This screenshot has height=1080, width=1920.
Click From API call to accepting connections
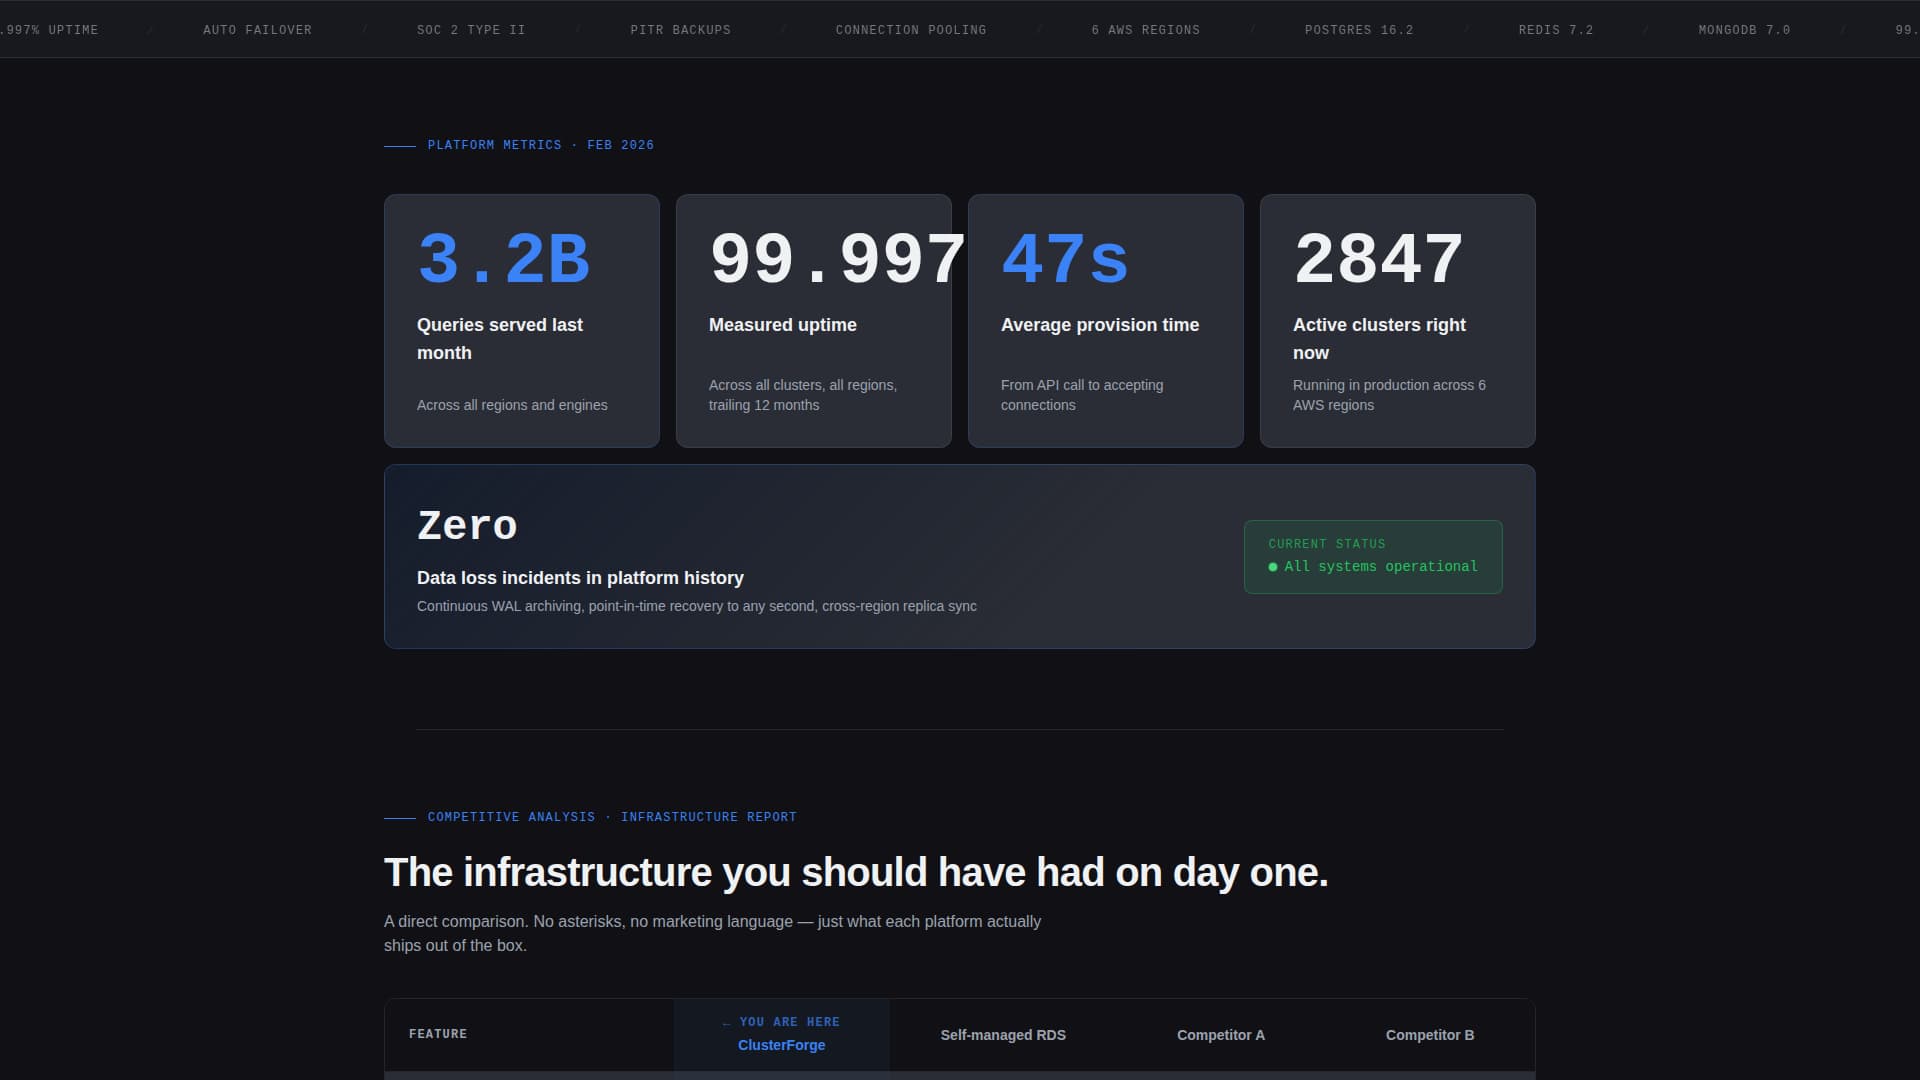[x=1082, y=395]
